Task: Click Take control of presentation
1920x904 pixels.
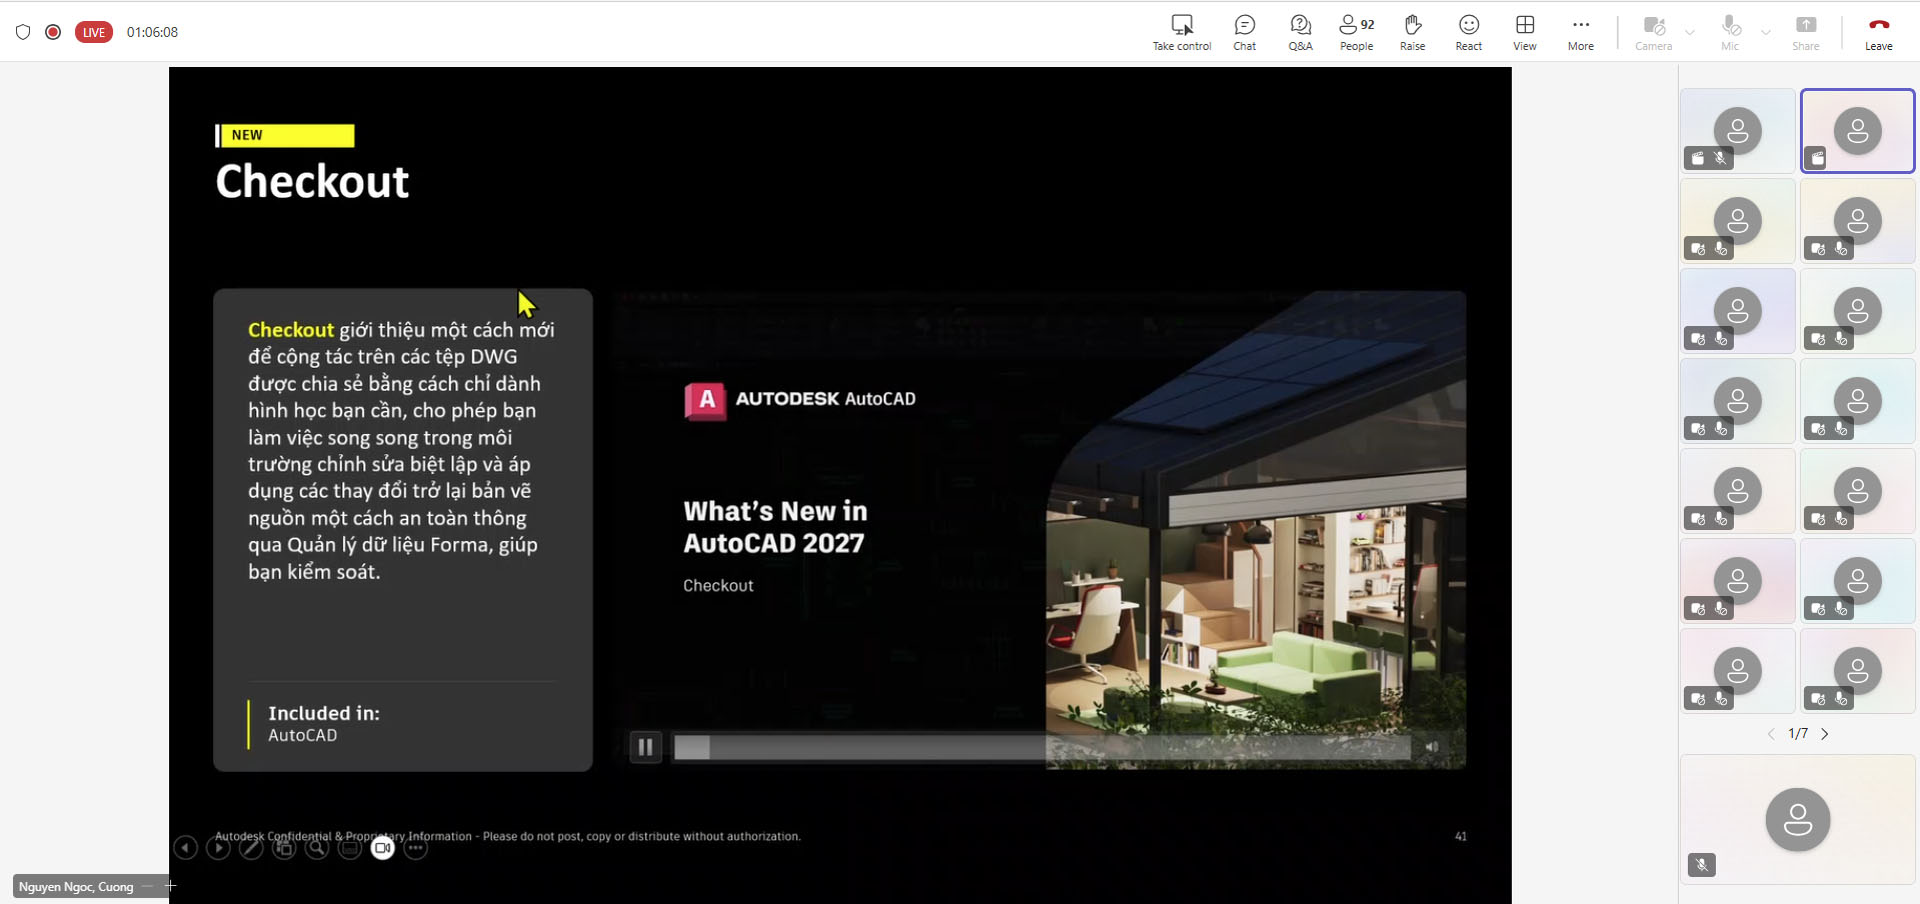Action: 1182,32
